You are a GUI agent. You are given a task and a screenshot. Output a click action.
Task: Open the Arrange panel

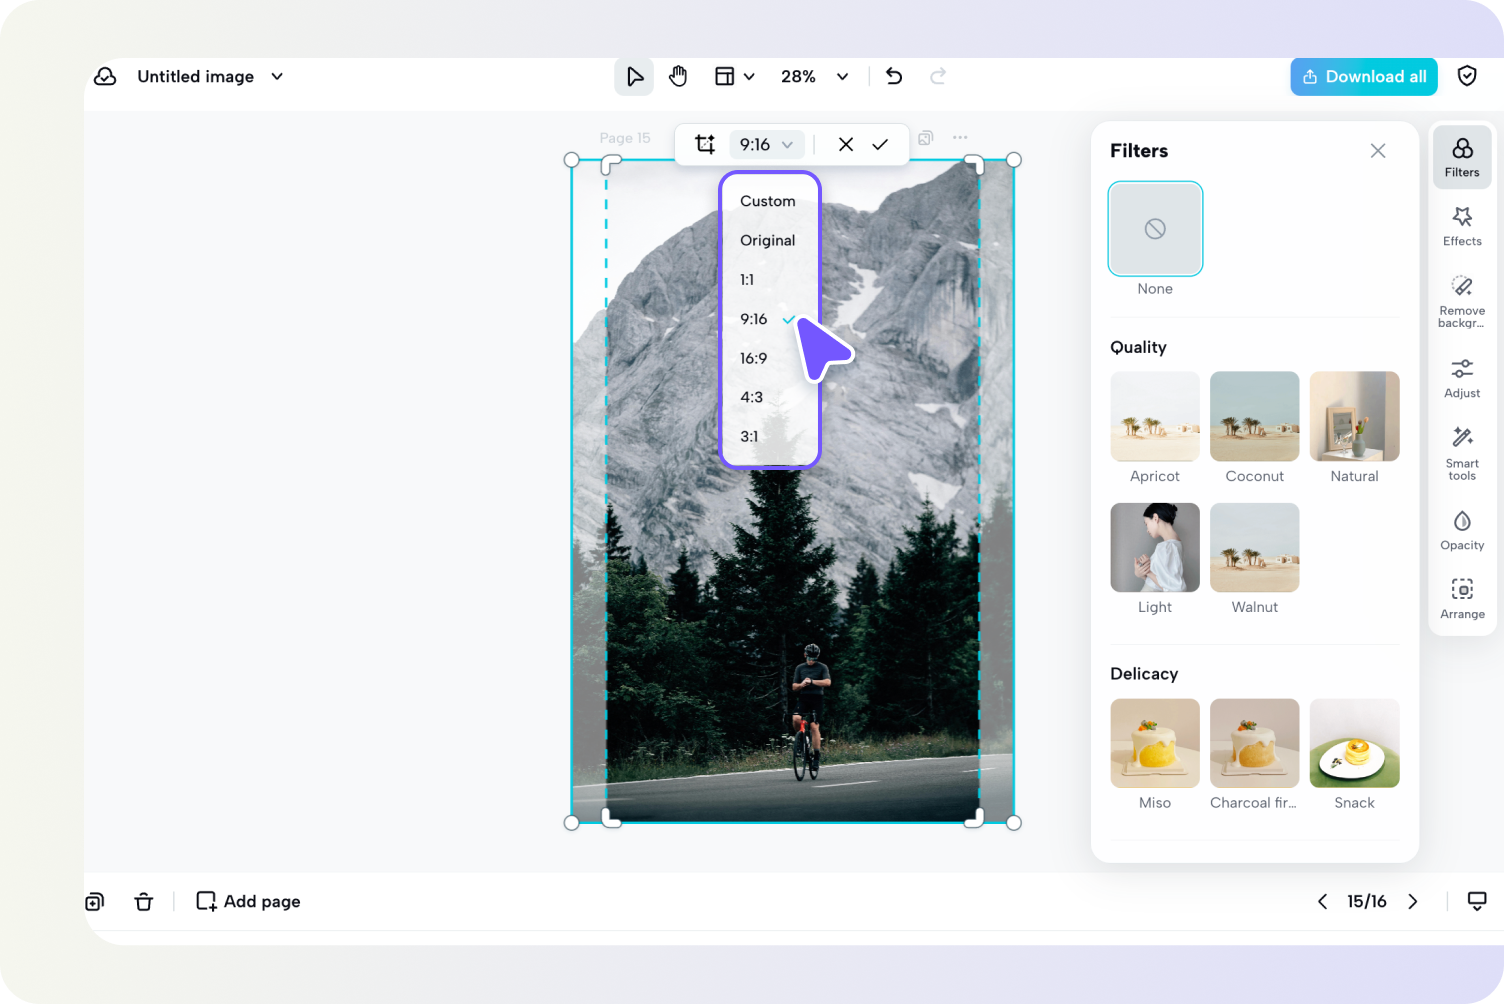click(1462, 599)
